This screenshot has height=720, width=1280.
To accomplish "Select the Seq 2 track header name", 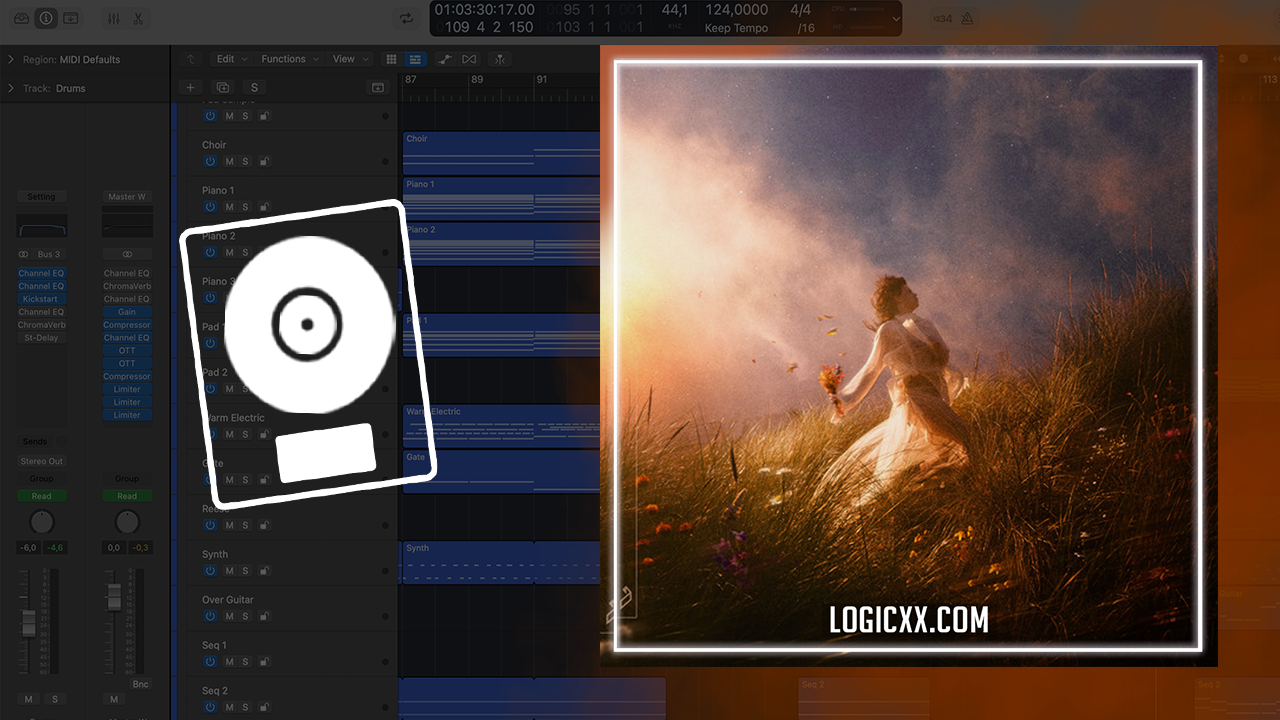I will pos(215,691).
